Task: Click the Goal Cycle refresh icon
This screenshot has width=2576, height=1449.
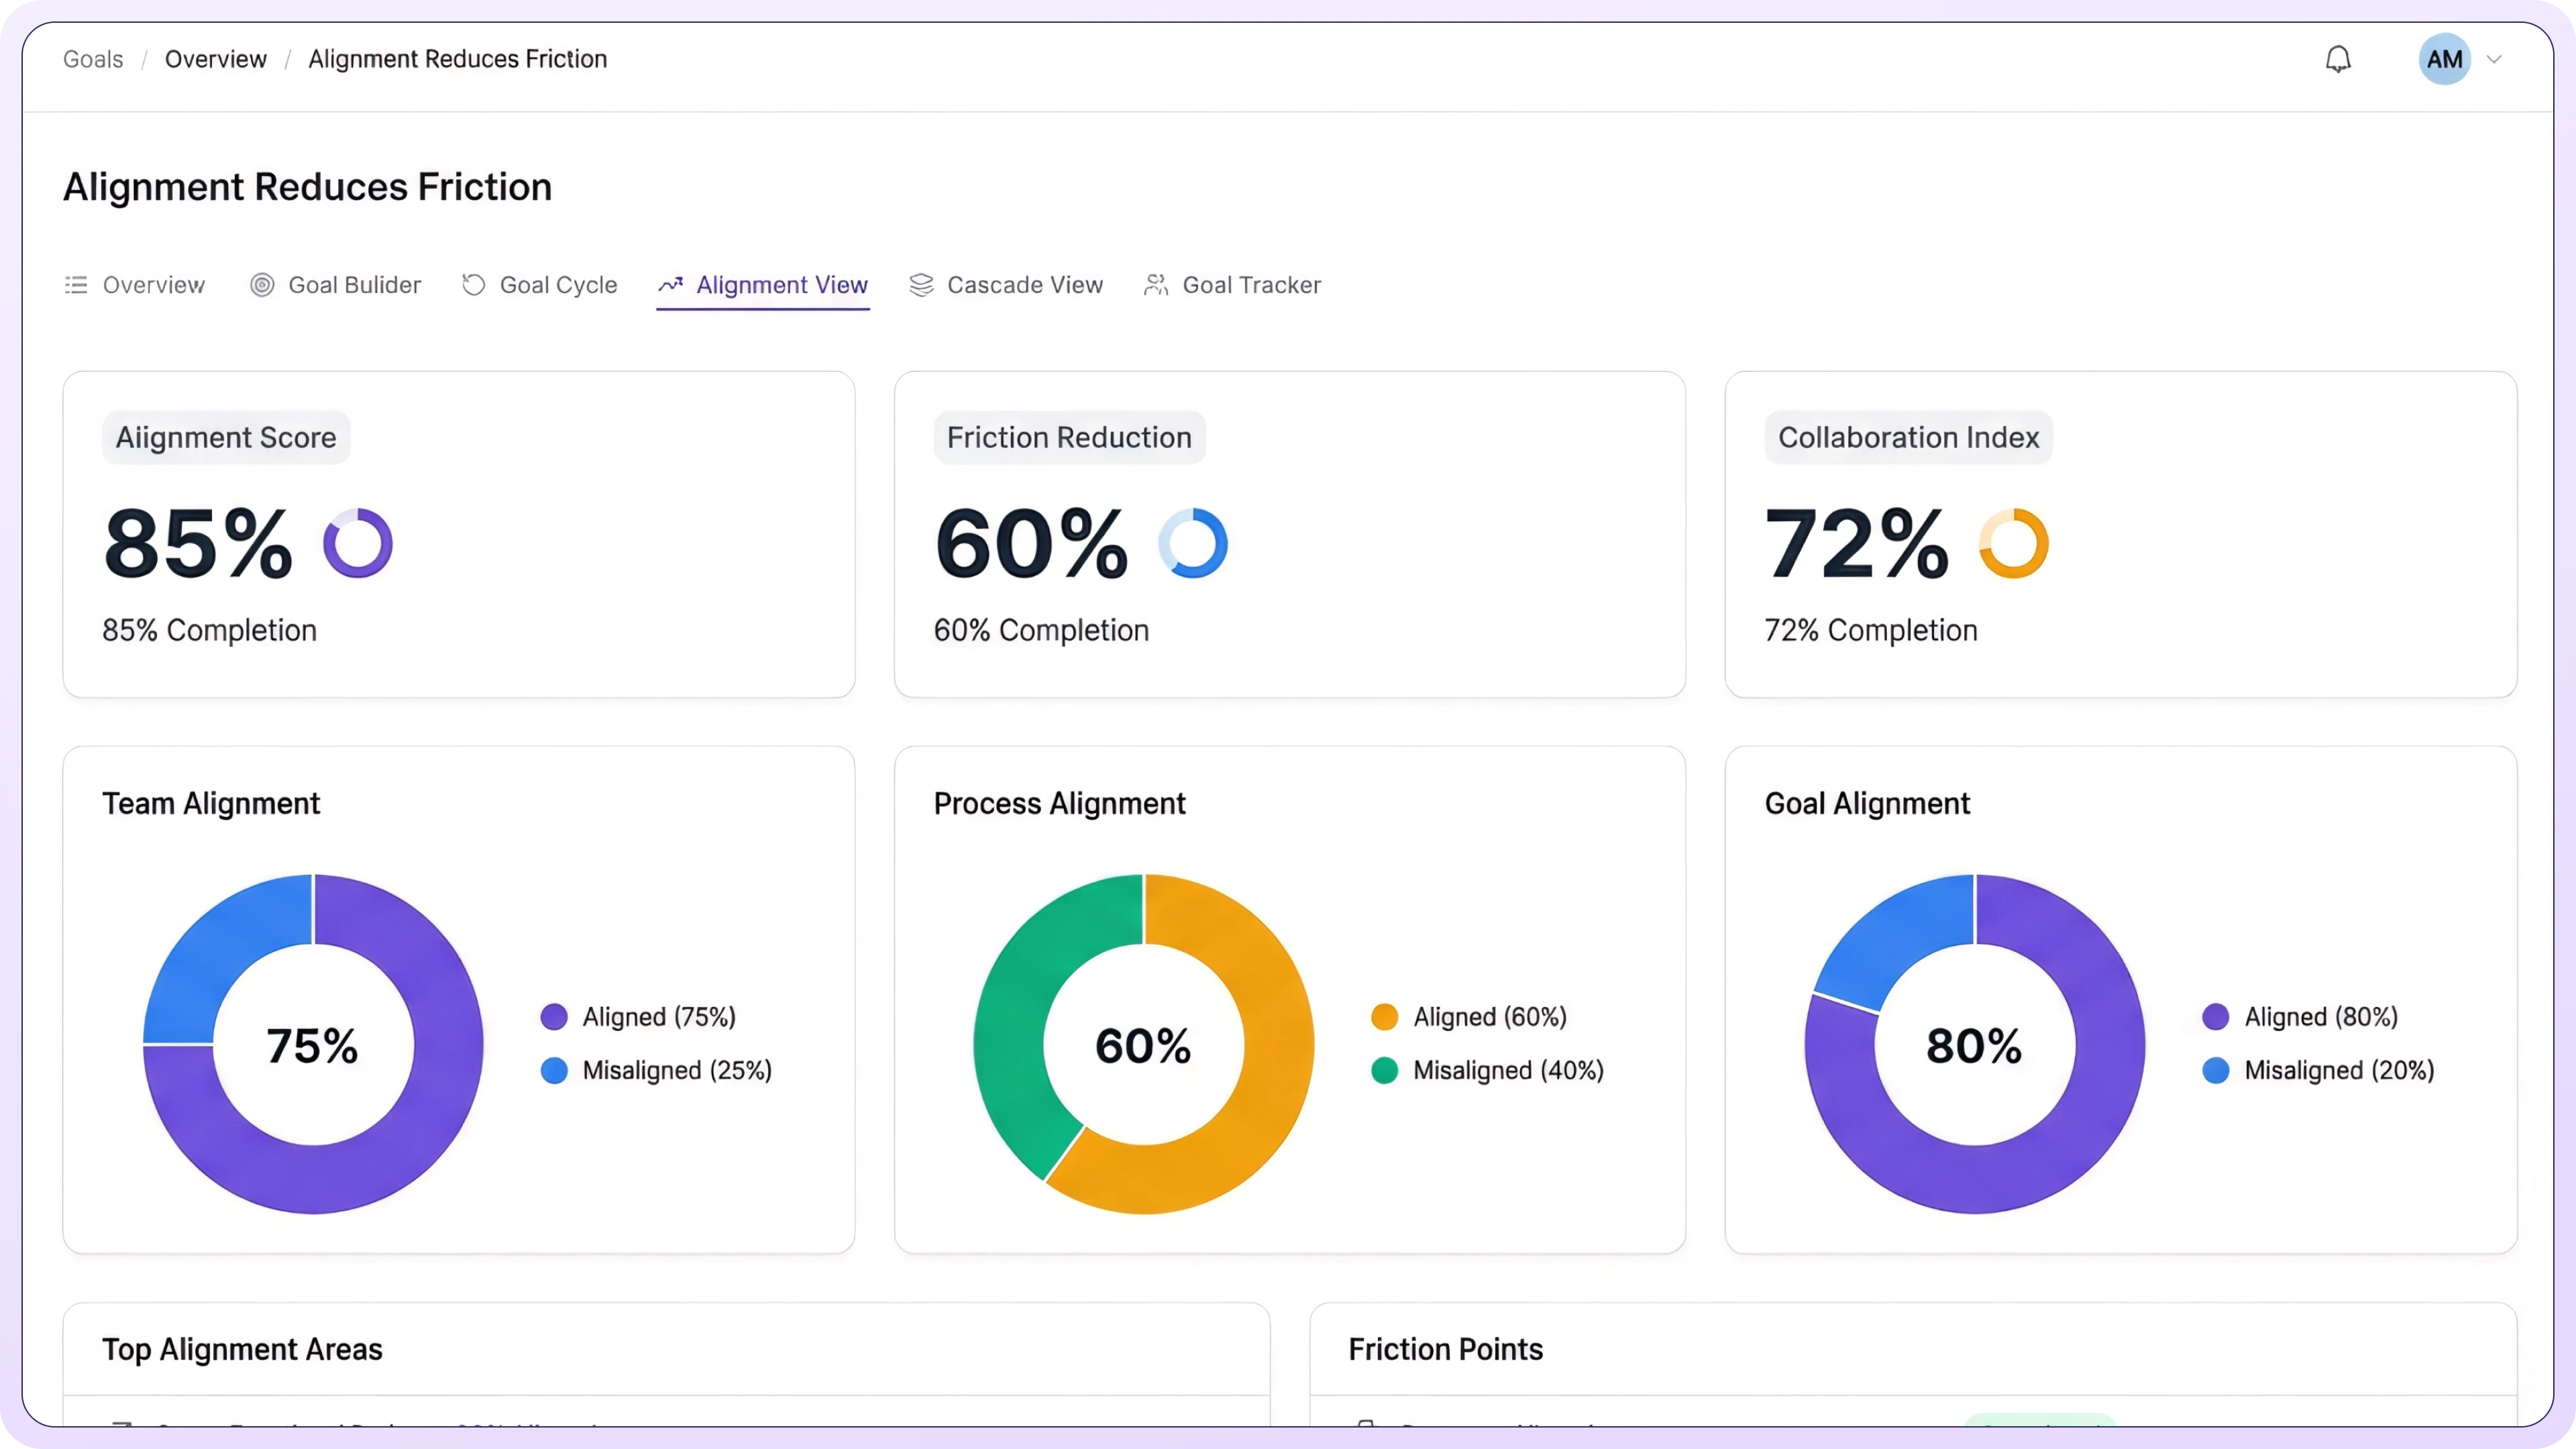Action: (x=474, y=285)
